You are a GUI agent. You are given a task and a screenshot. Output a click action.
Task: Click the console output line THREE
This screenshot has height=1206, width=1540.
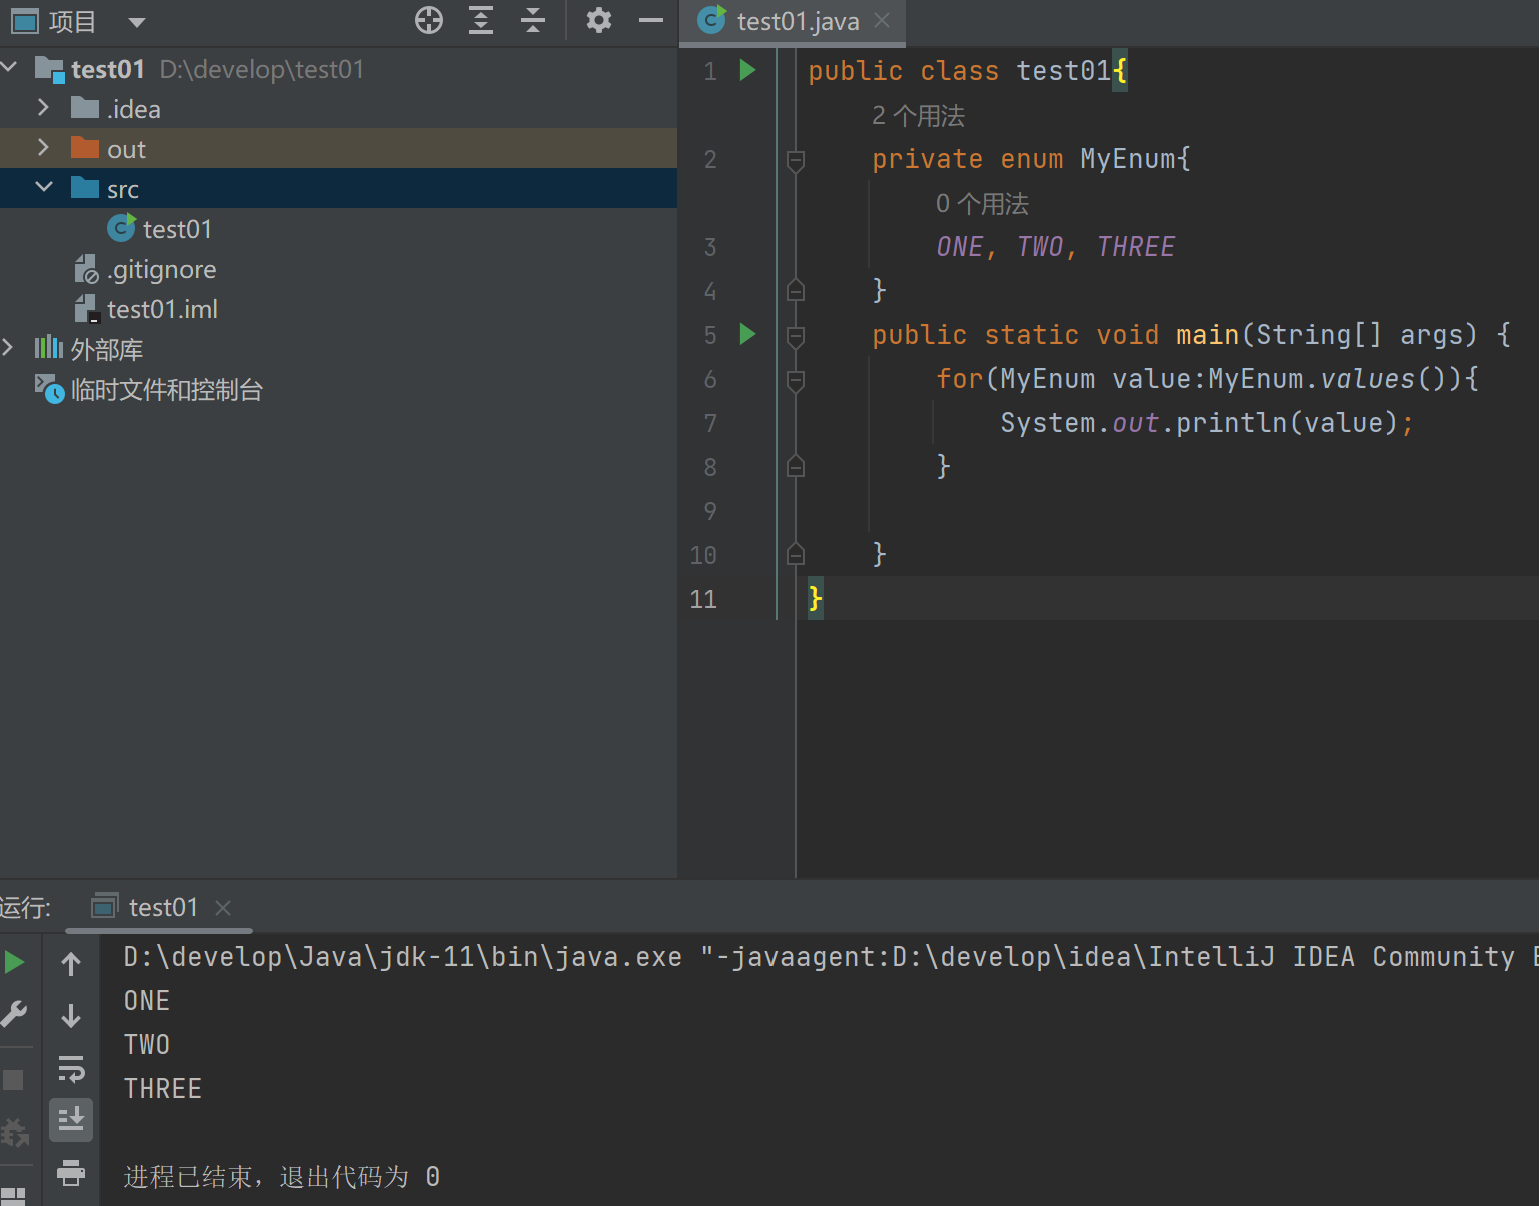[163, 1089]
